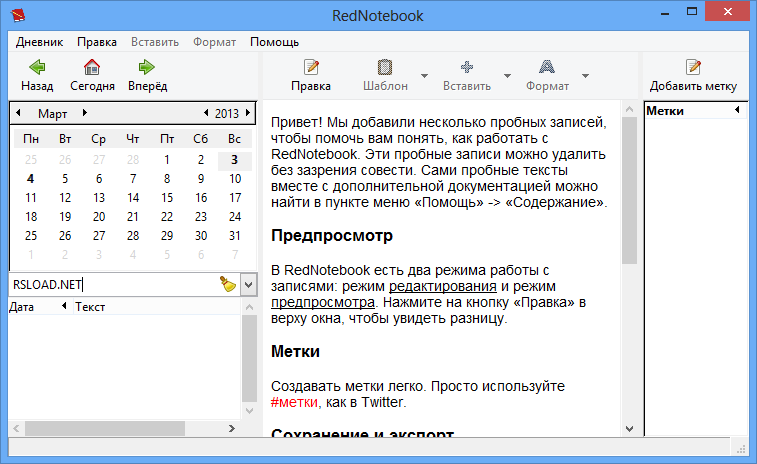Open the Правка menu in the menu bar
The image size is (757, 464).
(97, 42)
